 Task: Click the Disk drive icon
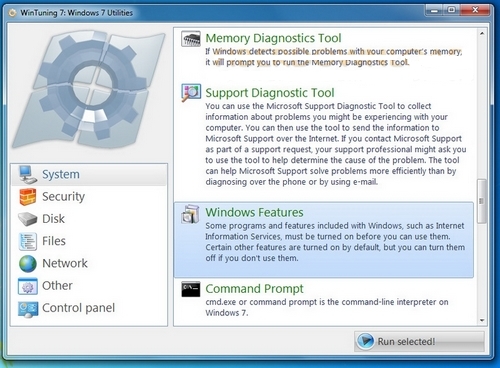point(28,219)
